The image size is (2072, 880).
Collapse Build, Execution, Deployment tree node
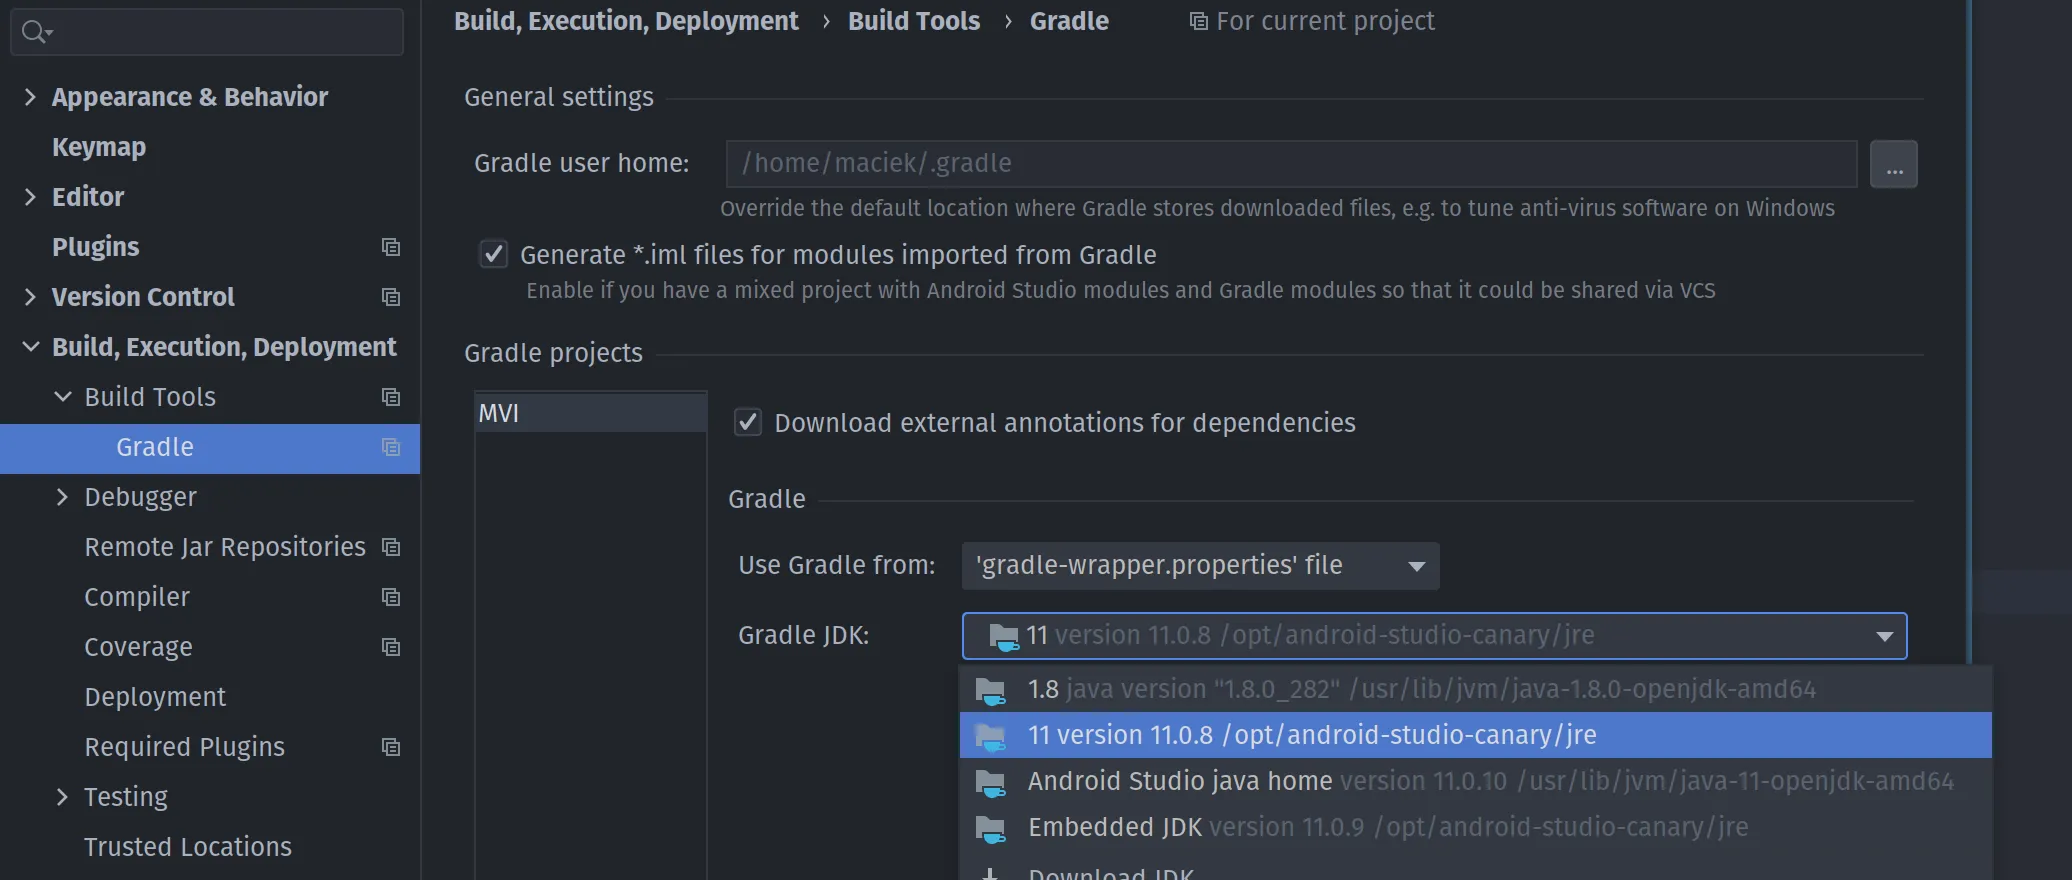(x=30, y=347)
